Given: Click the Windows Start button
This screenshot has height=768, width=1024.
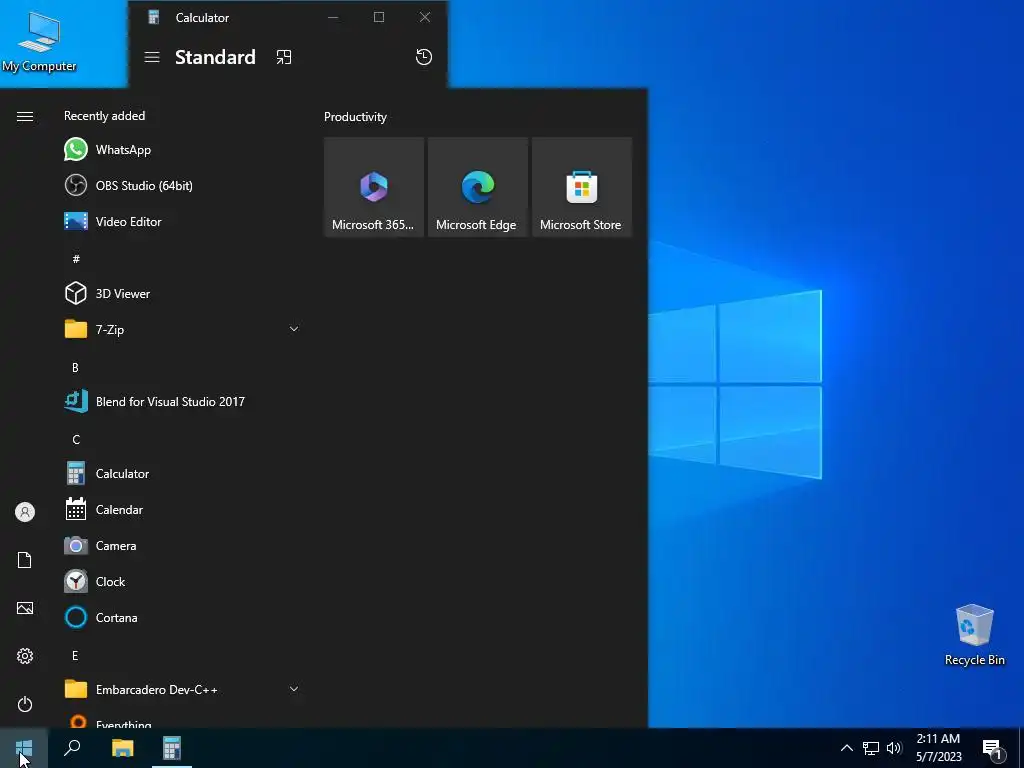Looking at the screenshot, I should click(24, 748).
